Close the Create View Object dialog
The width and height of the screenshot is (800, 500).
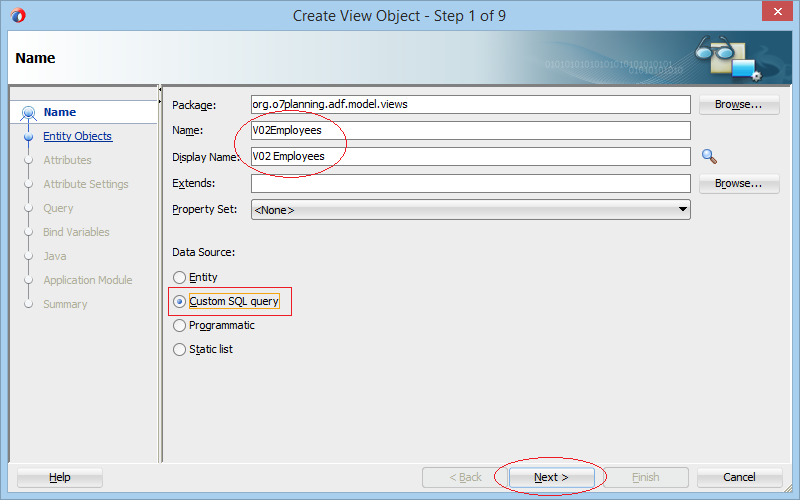tap(777, 11)
